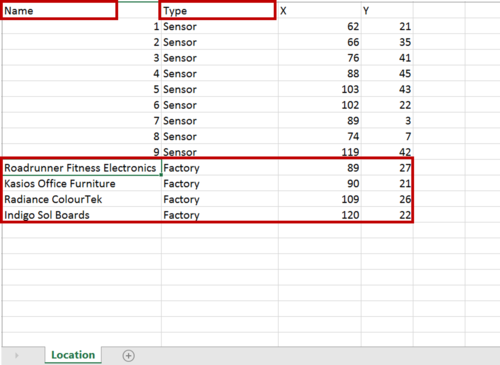
Task: Select X value 119 for sensor 9
Action: pos(320,152)
